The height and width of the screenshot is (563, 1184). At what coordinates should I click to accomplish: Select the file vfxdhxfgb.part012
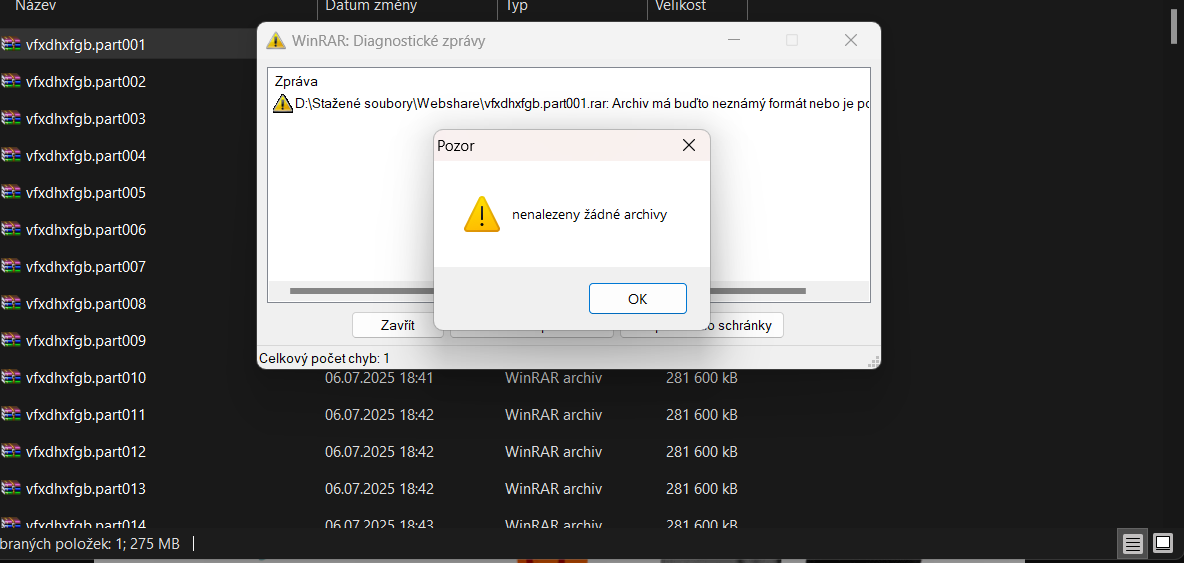(85, 451)
